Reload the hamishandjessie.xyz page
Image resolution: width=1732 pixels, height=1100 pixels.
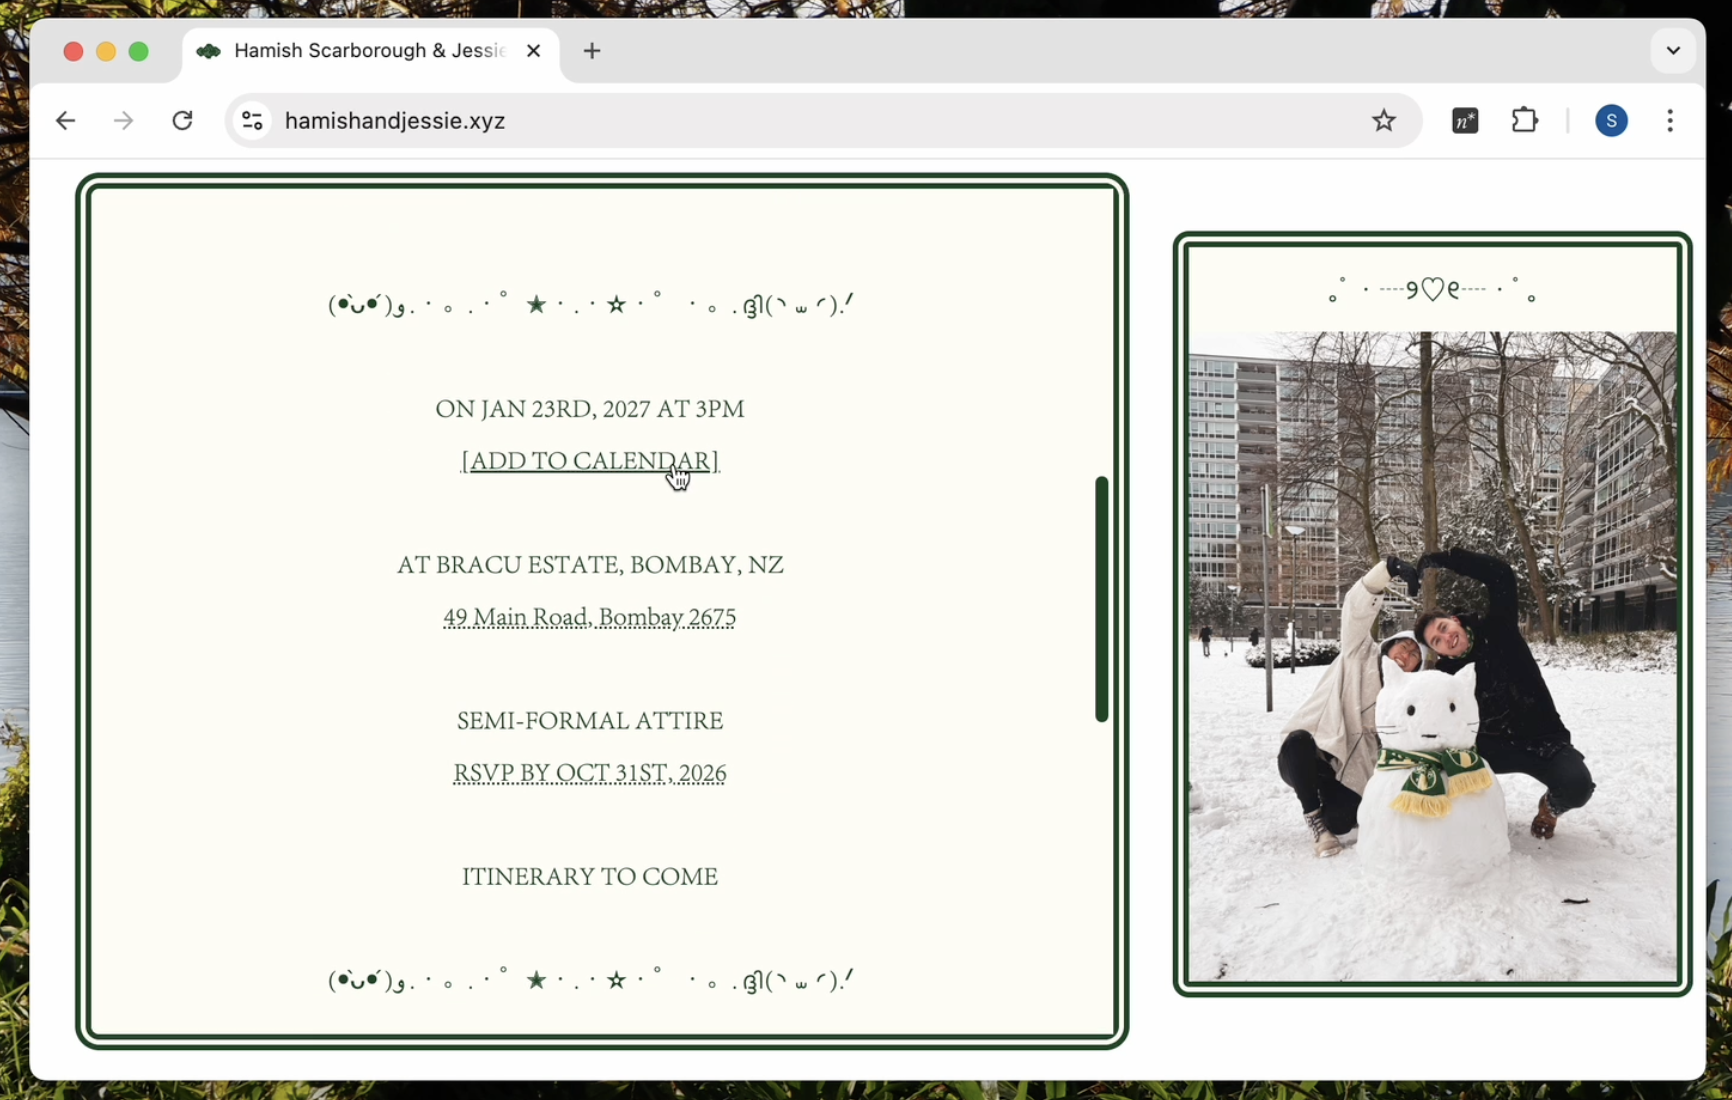(x=182, y=121)
